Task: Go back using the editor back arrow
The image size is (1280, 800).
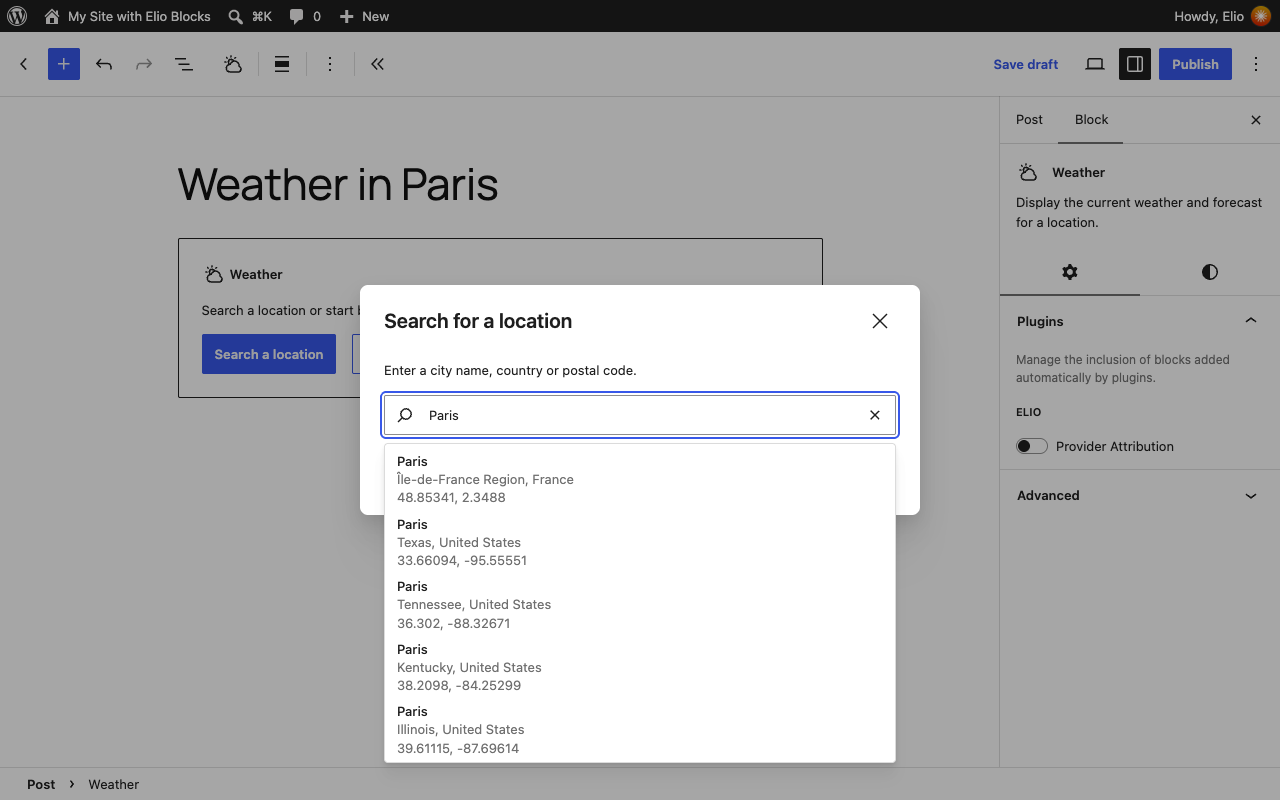Action: [x=24, y=64]
